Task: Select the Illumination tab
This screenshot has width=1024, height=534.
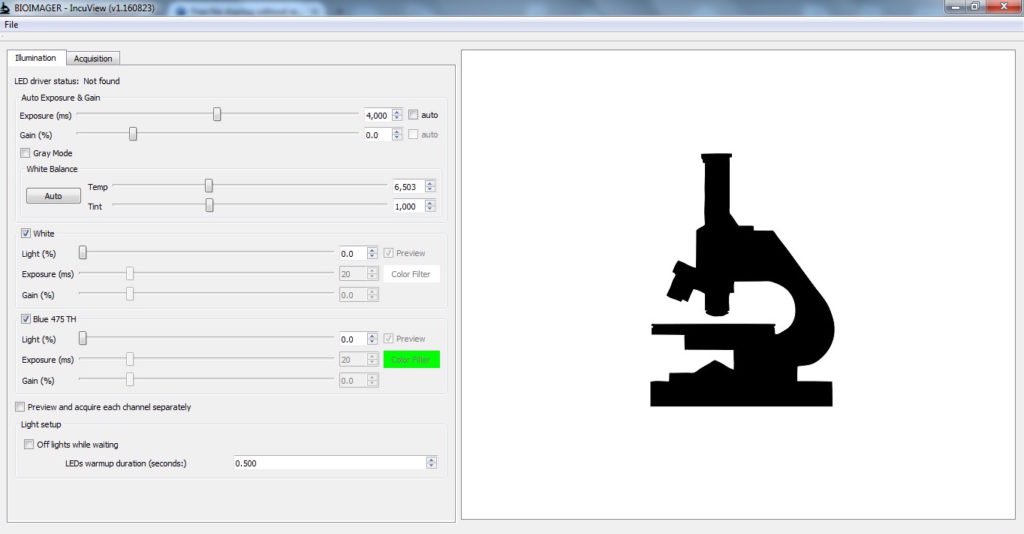Action: [x=36, y=57]
